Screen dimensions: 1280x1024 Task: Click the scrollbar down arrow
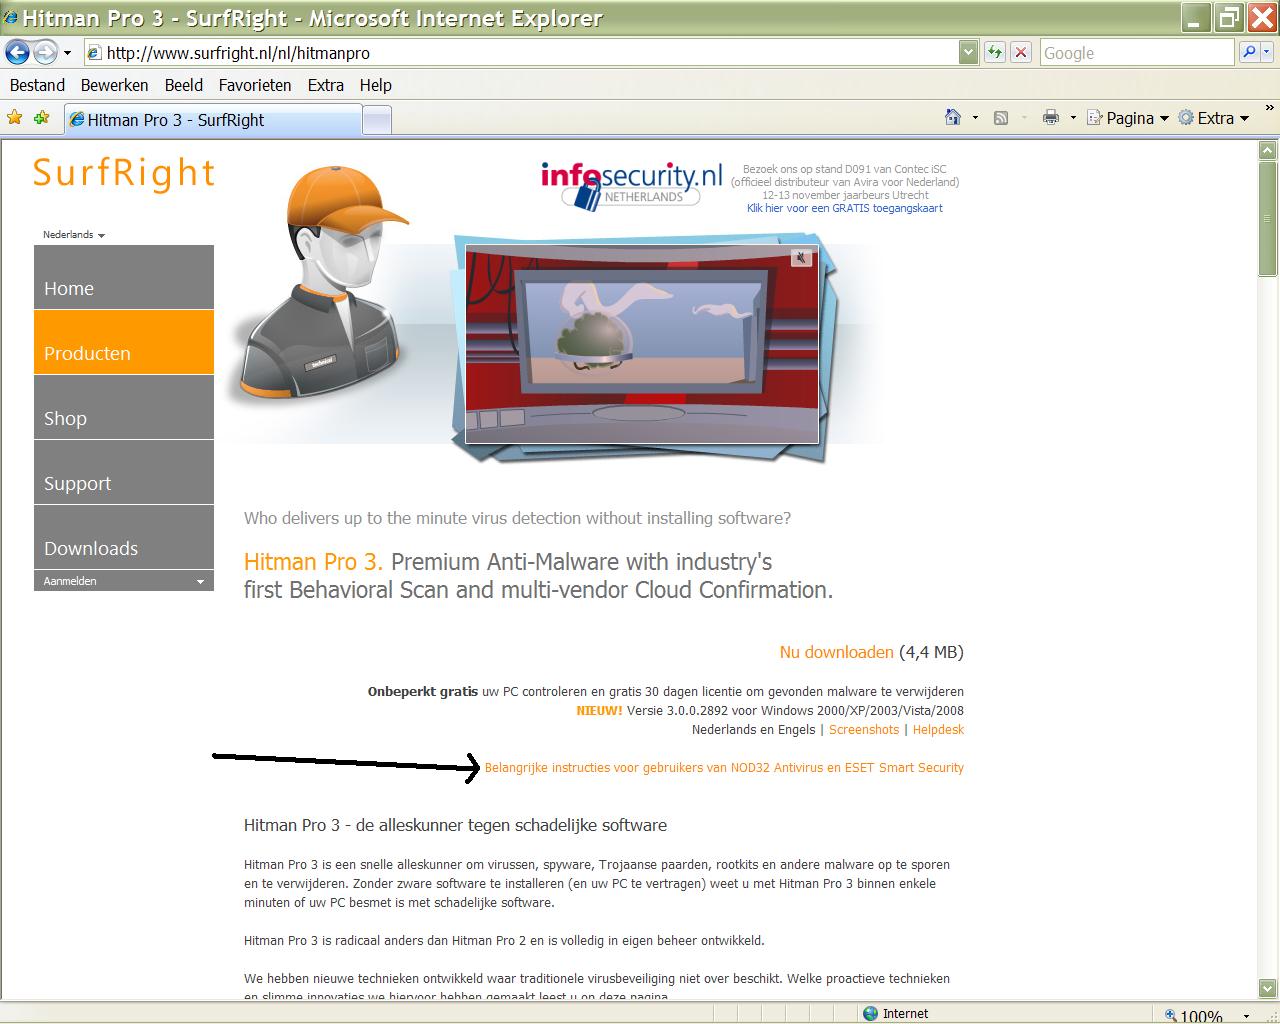[x=1267, y=988]
